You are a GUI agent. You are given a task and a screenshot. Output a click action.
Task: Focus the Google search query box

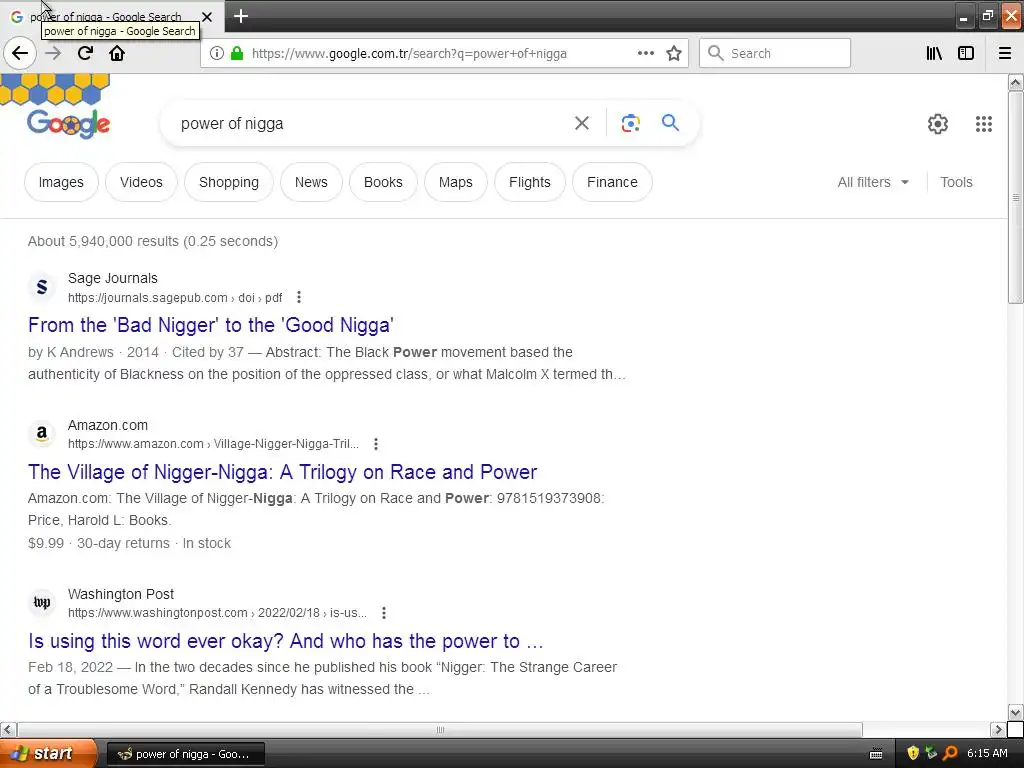[x=369, y=123]
